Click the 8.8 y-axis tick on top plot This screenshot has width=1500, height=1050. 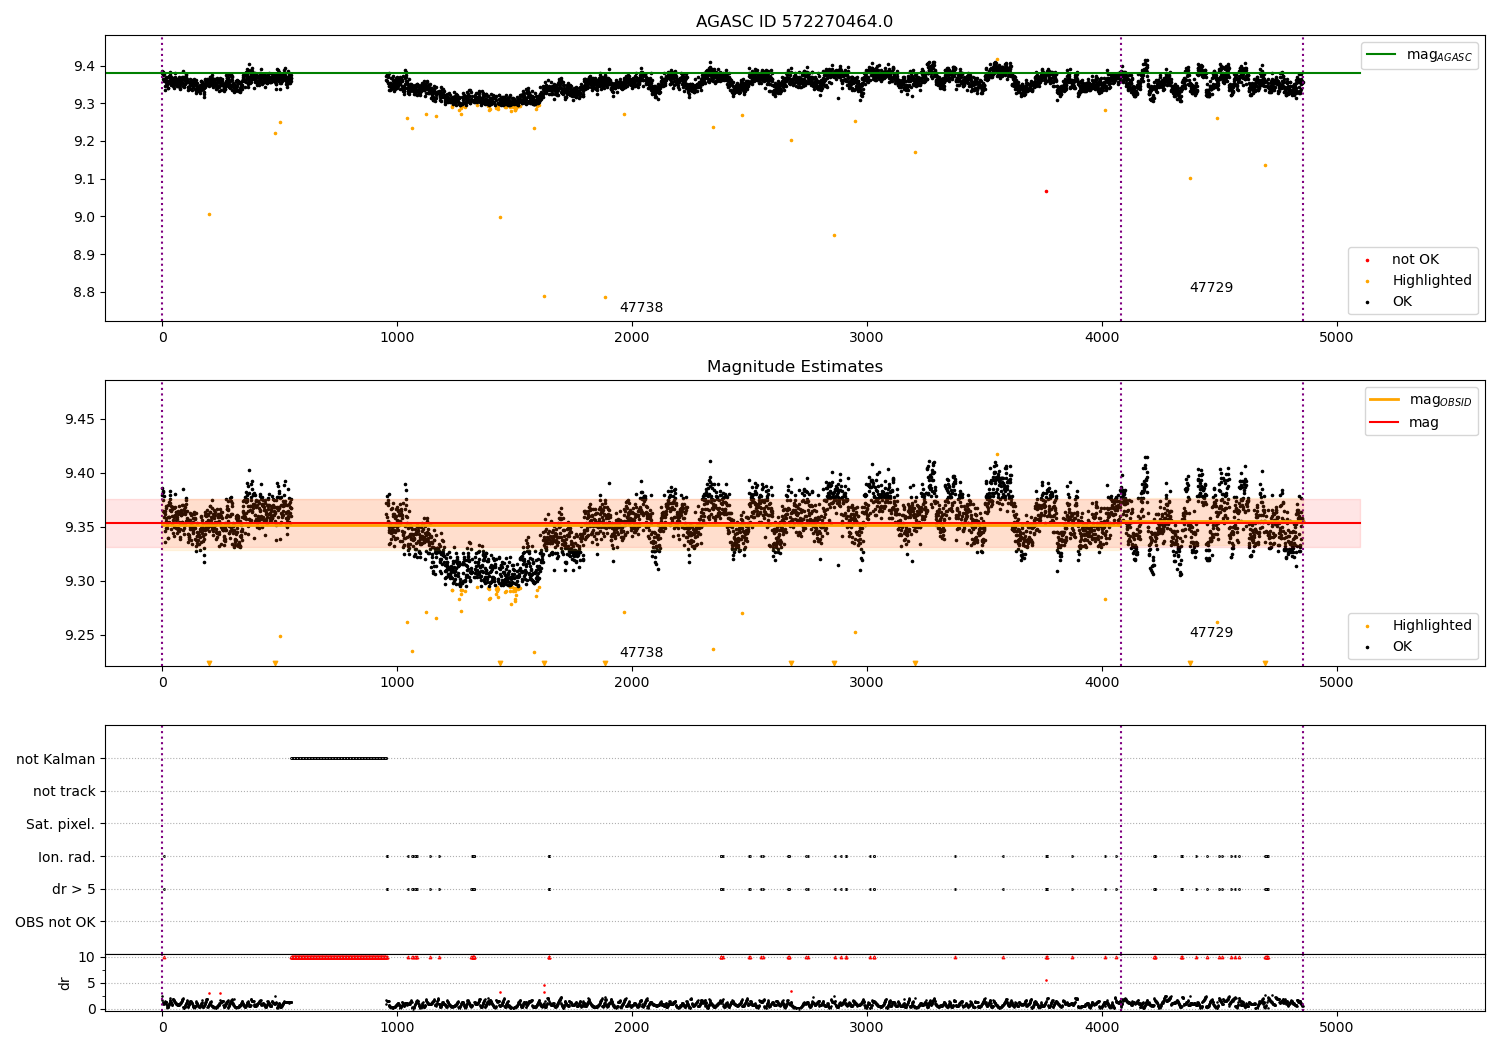(83, 293)
